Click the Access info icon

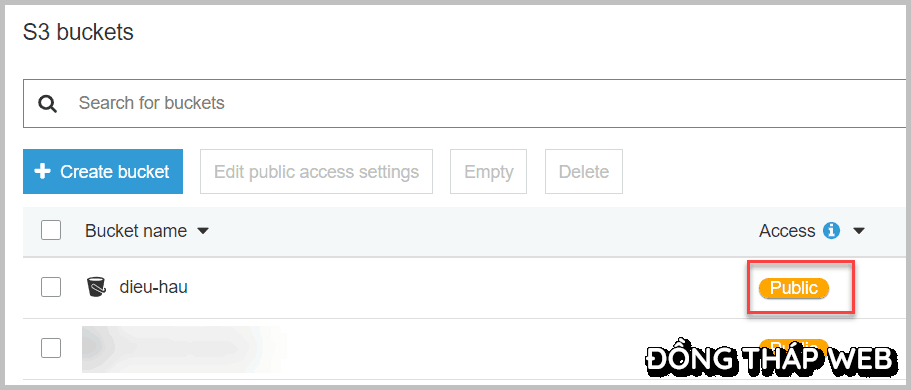pyautogui.click(x=831, y=231)
